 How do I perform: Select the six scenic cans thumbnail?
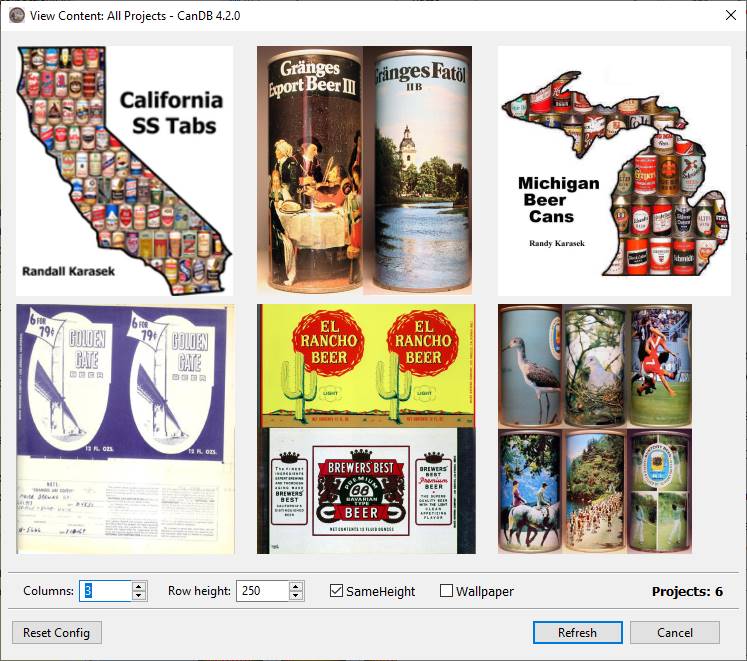[x=595, y=429]
